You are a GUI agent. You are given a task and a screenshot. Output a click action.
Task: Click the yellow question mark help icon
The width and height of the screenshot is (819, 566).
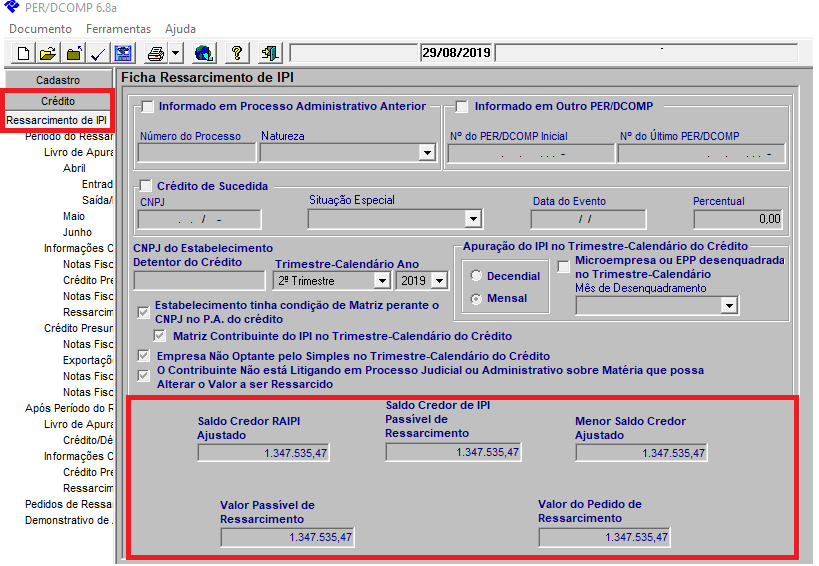click(x=237, y=53)
